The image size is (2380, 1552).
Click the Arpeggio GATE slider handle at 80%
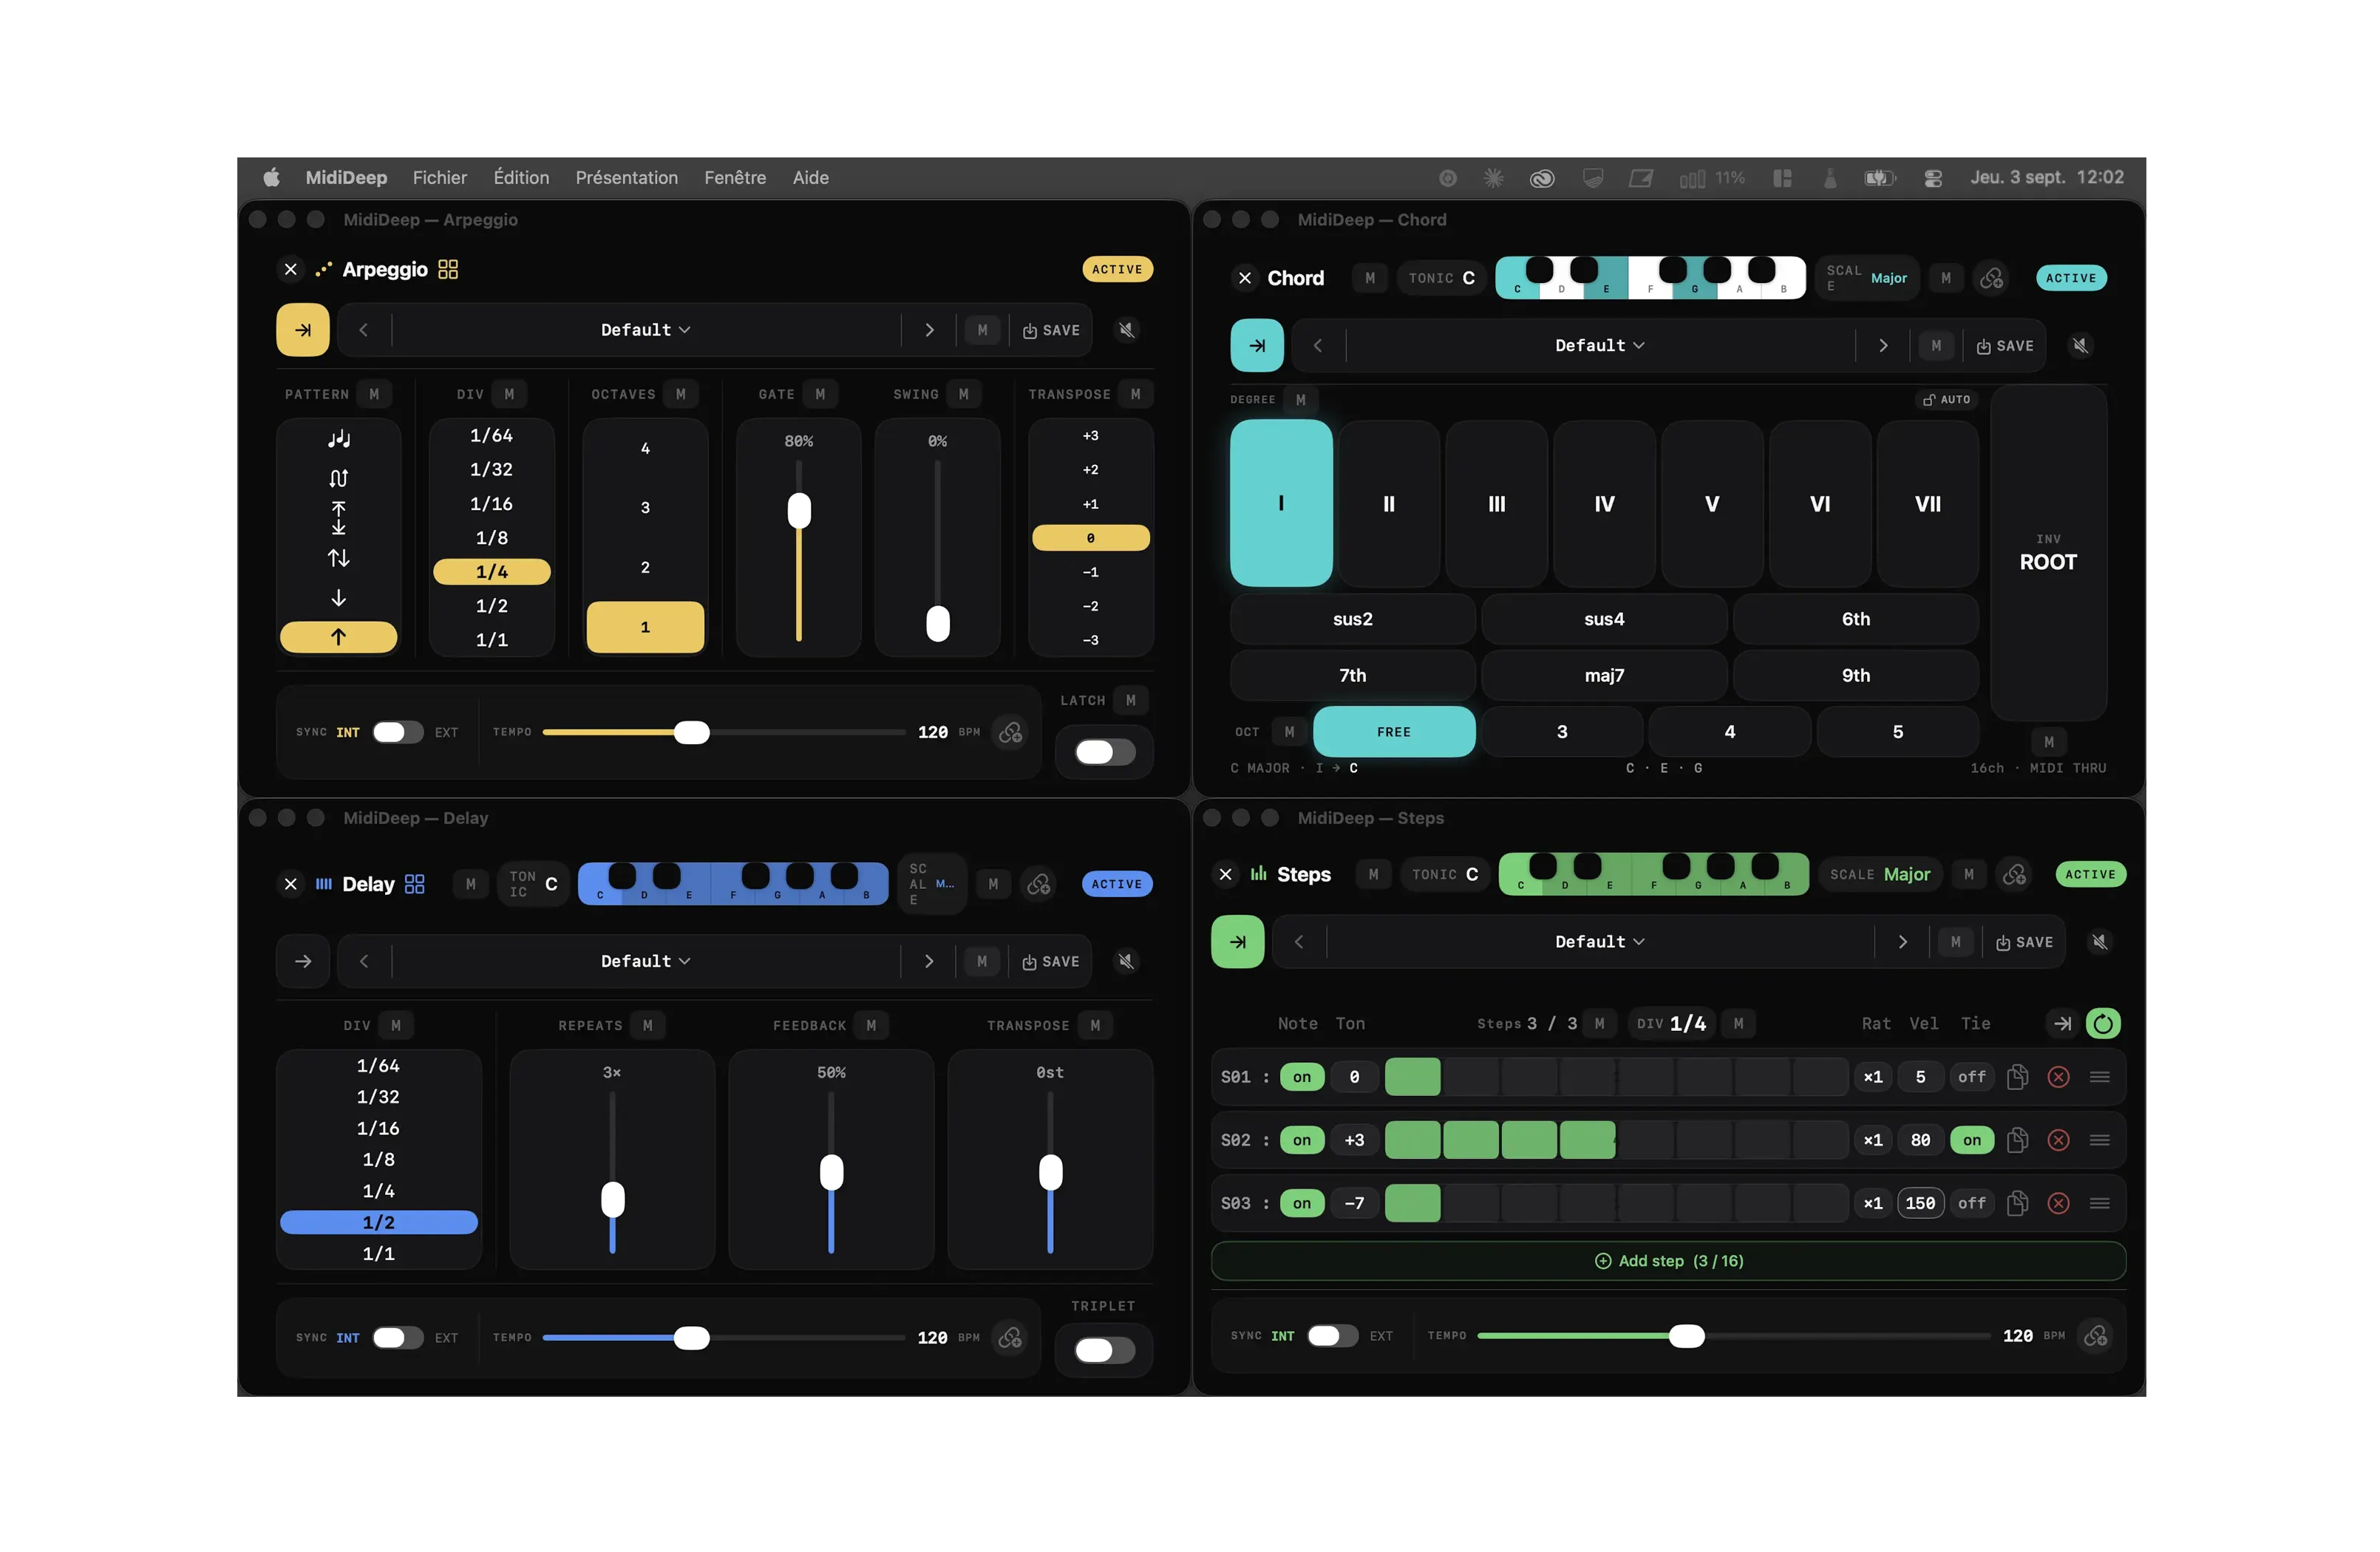[x=799, y=511]
